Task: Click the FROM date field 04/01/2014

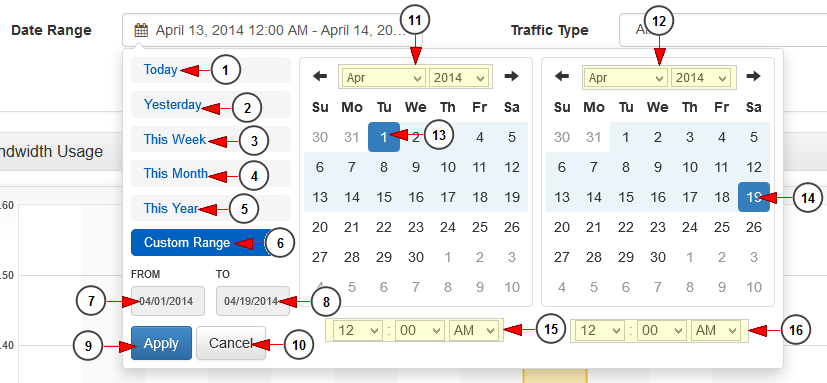Action: click(x=168, y=301)
